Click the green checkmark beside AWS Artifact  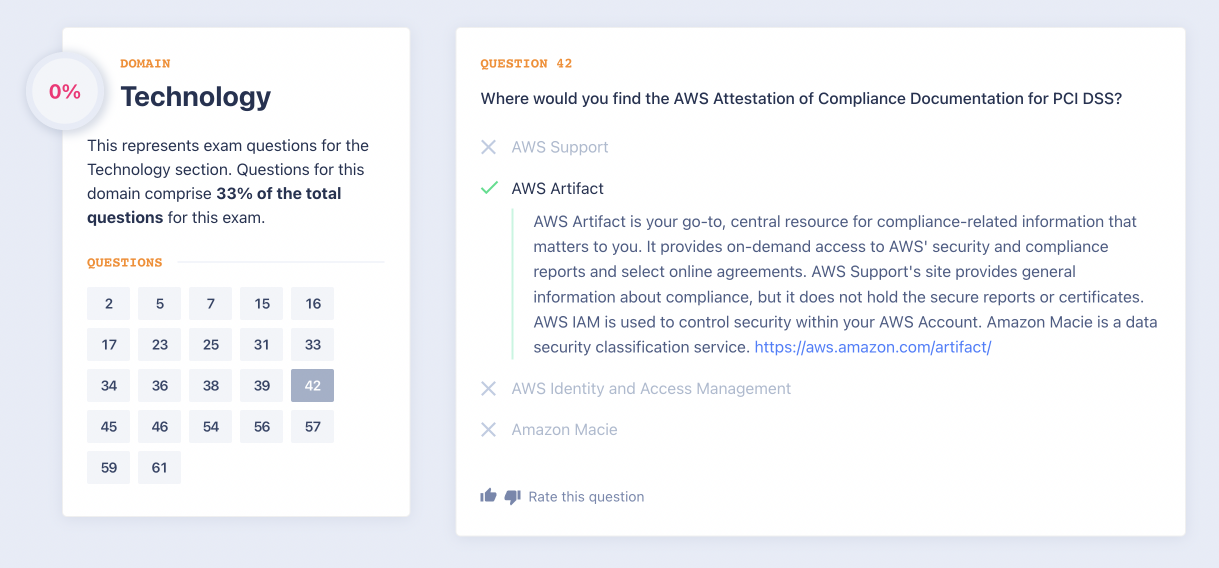489,188
